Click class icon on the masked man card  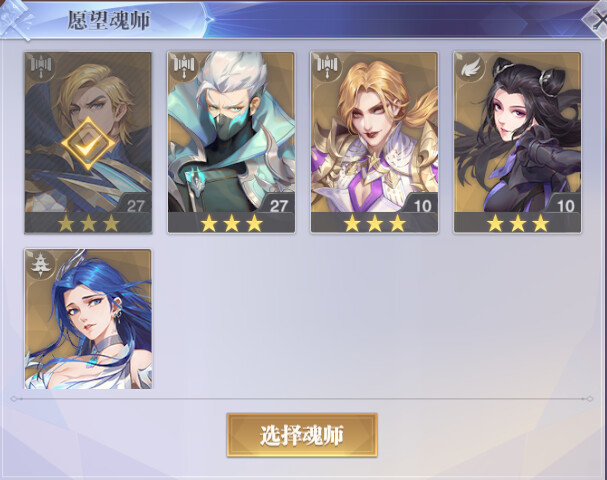tap(184, 67)
